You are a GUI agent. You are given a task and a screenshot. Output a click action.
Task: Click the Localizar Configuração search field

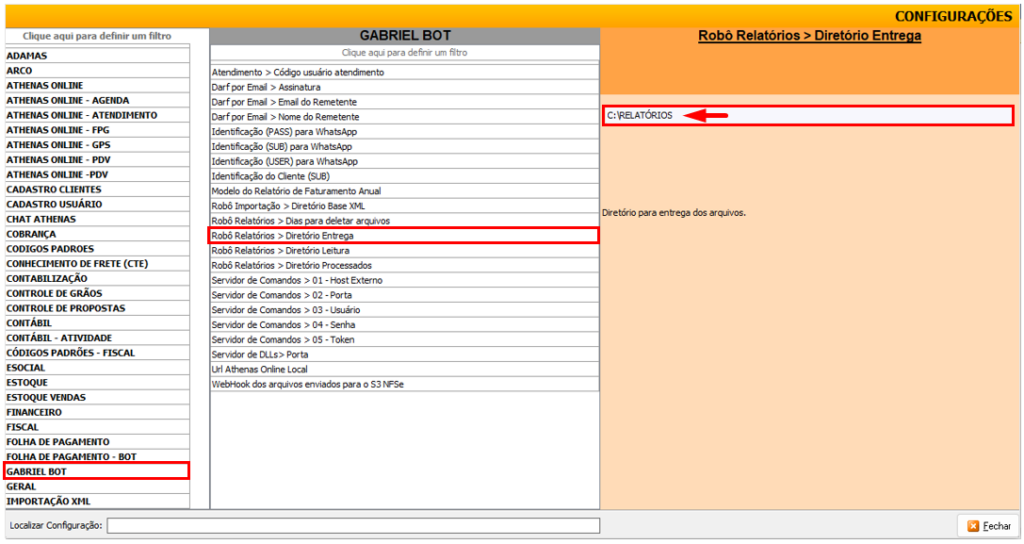353,525
